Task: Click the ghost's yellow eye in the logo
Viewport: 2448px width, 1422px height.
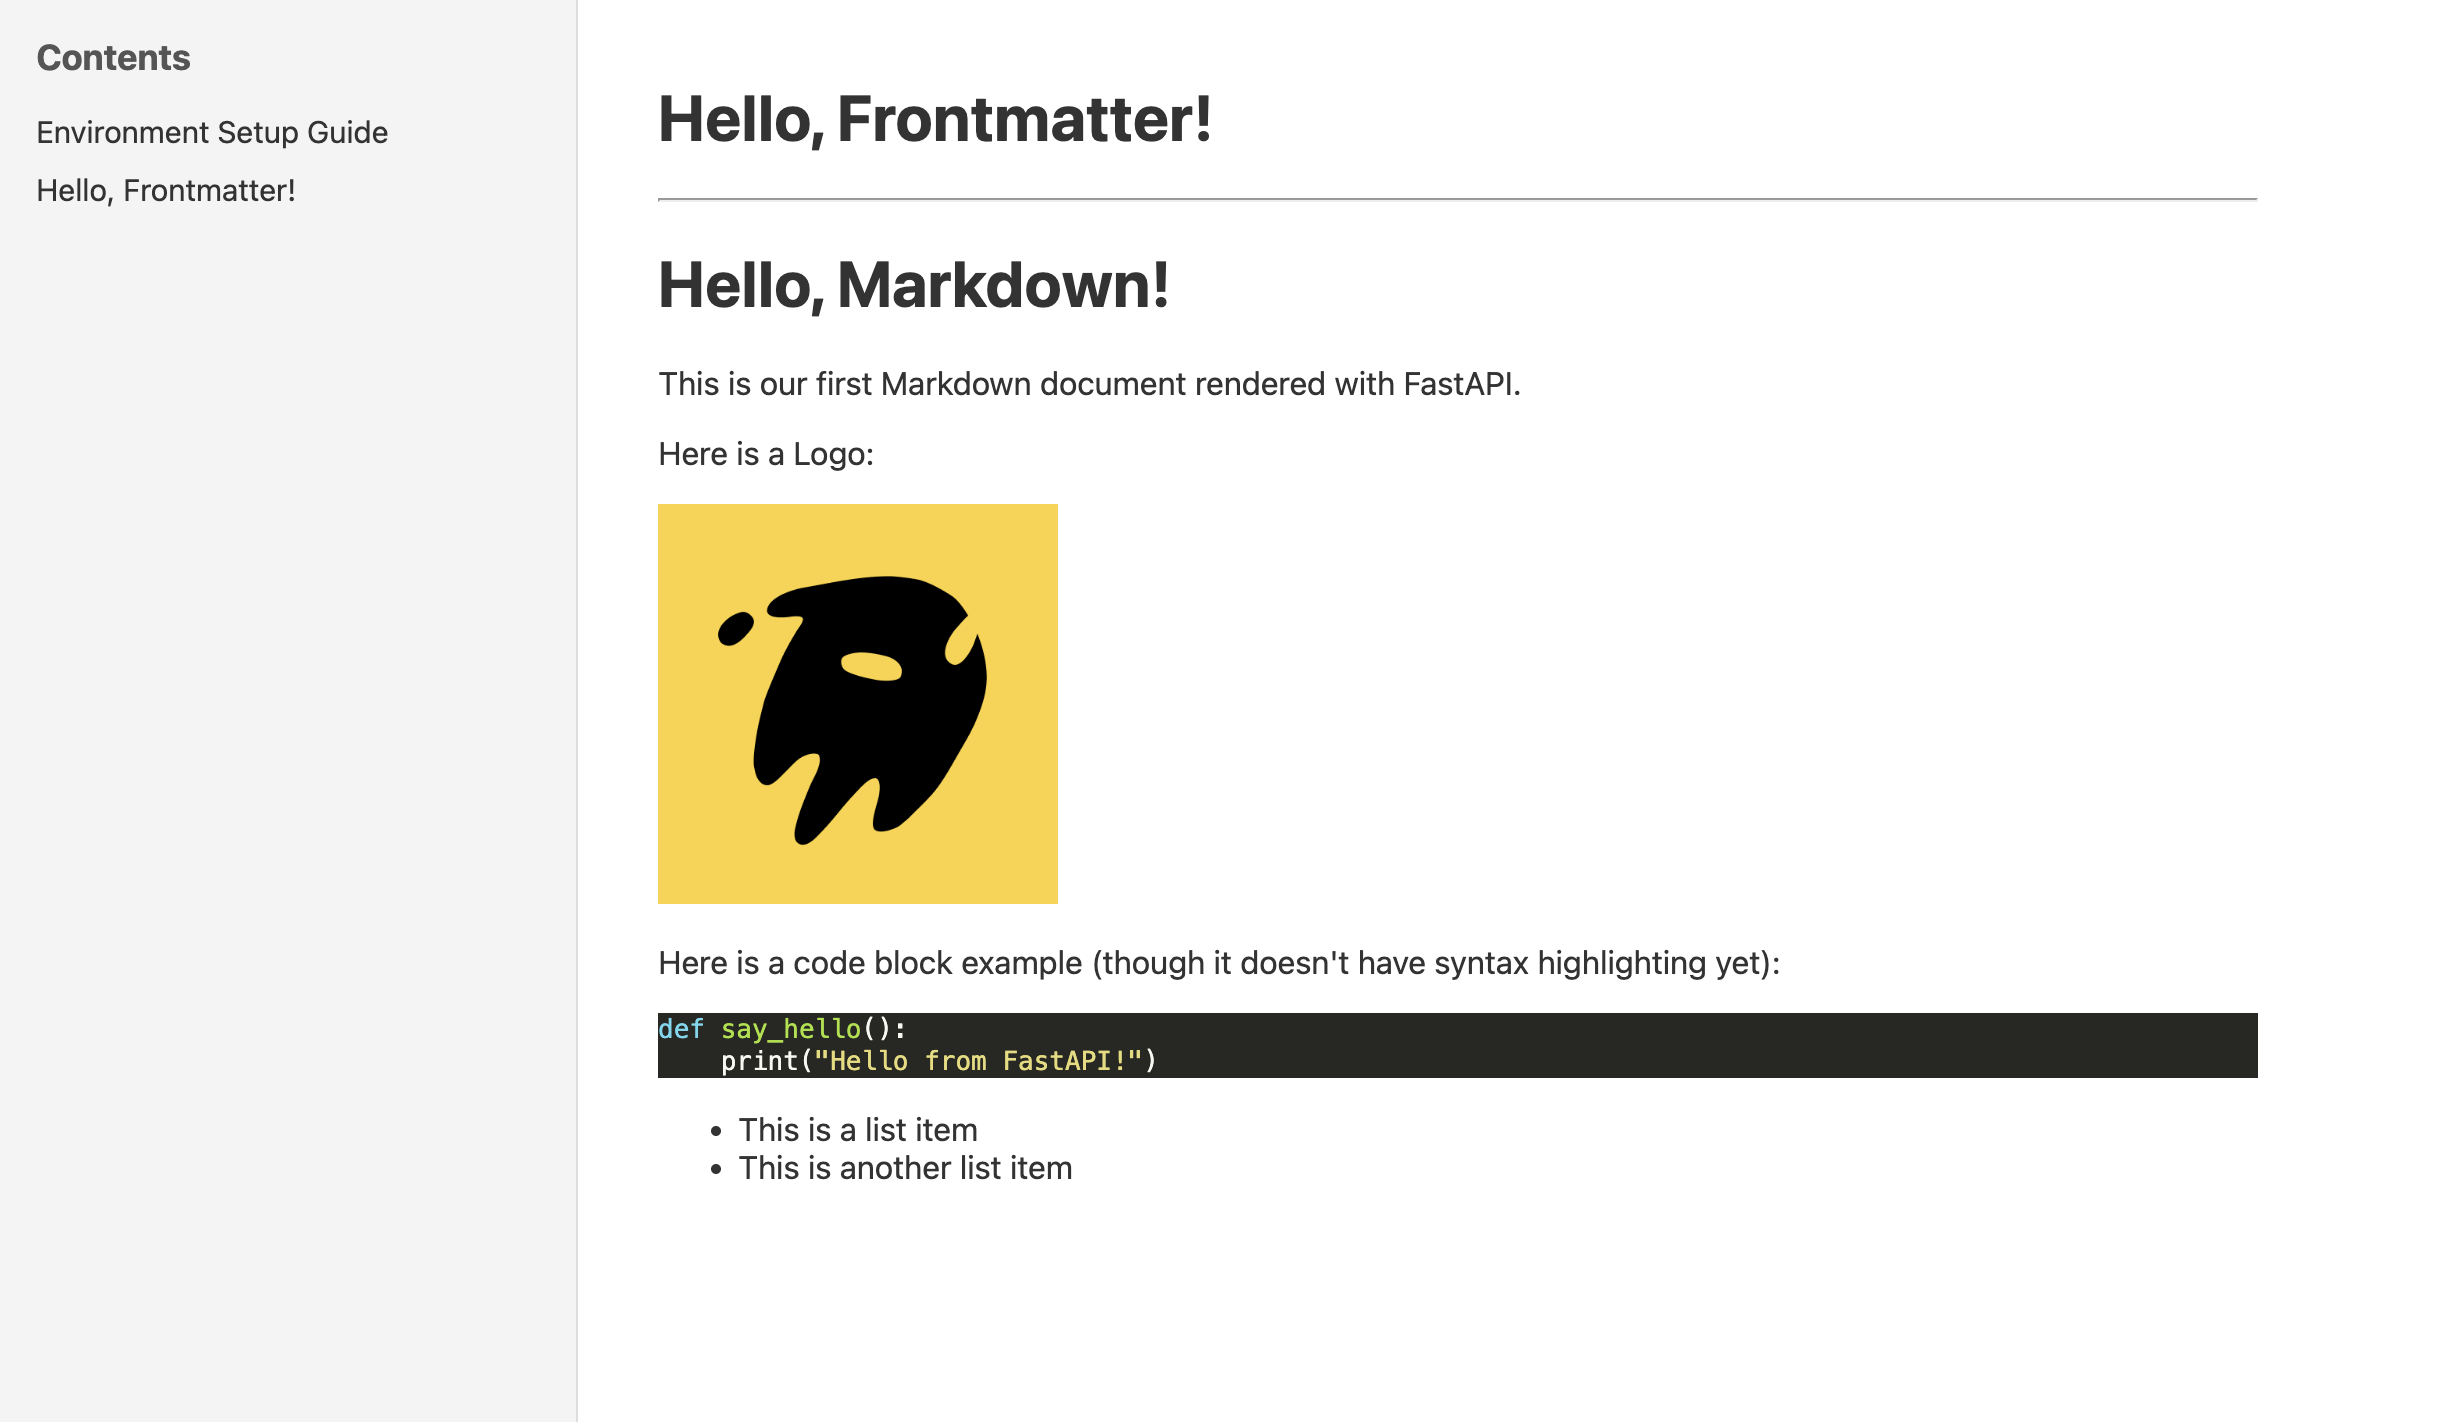Action: (871, 666)
